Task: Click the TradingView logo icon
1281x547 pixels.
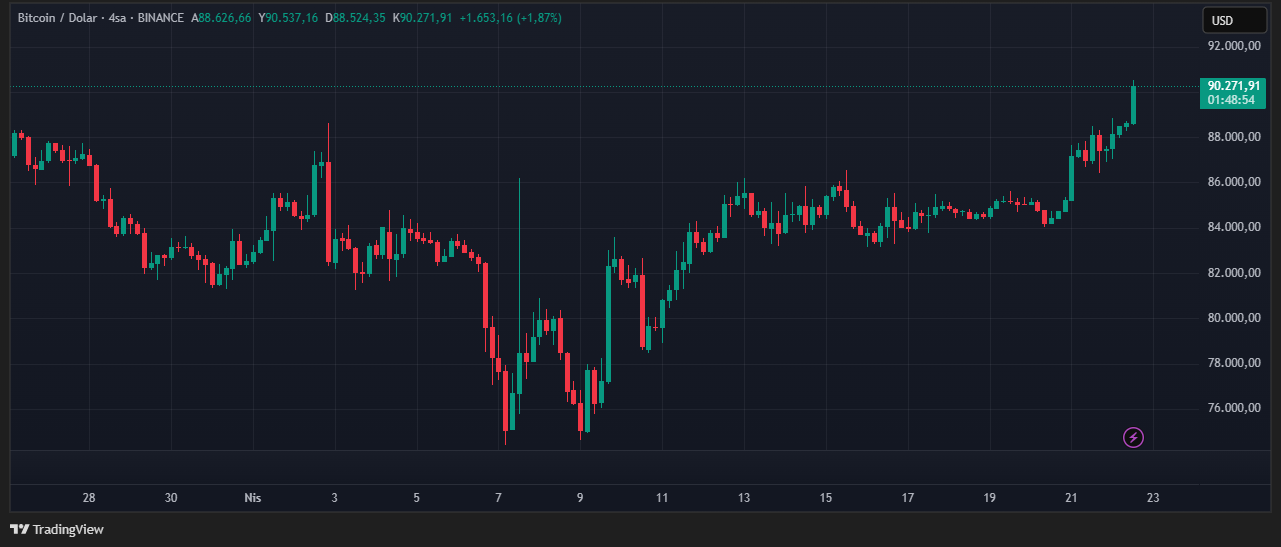Action: (18, 529)
